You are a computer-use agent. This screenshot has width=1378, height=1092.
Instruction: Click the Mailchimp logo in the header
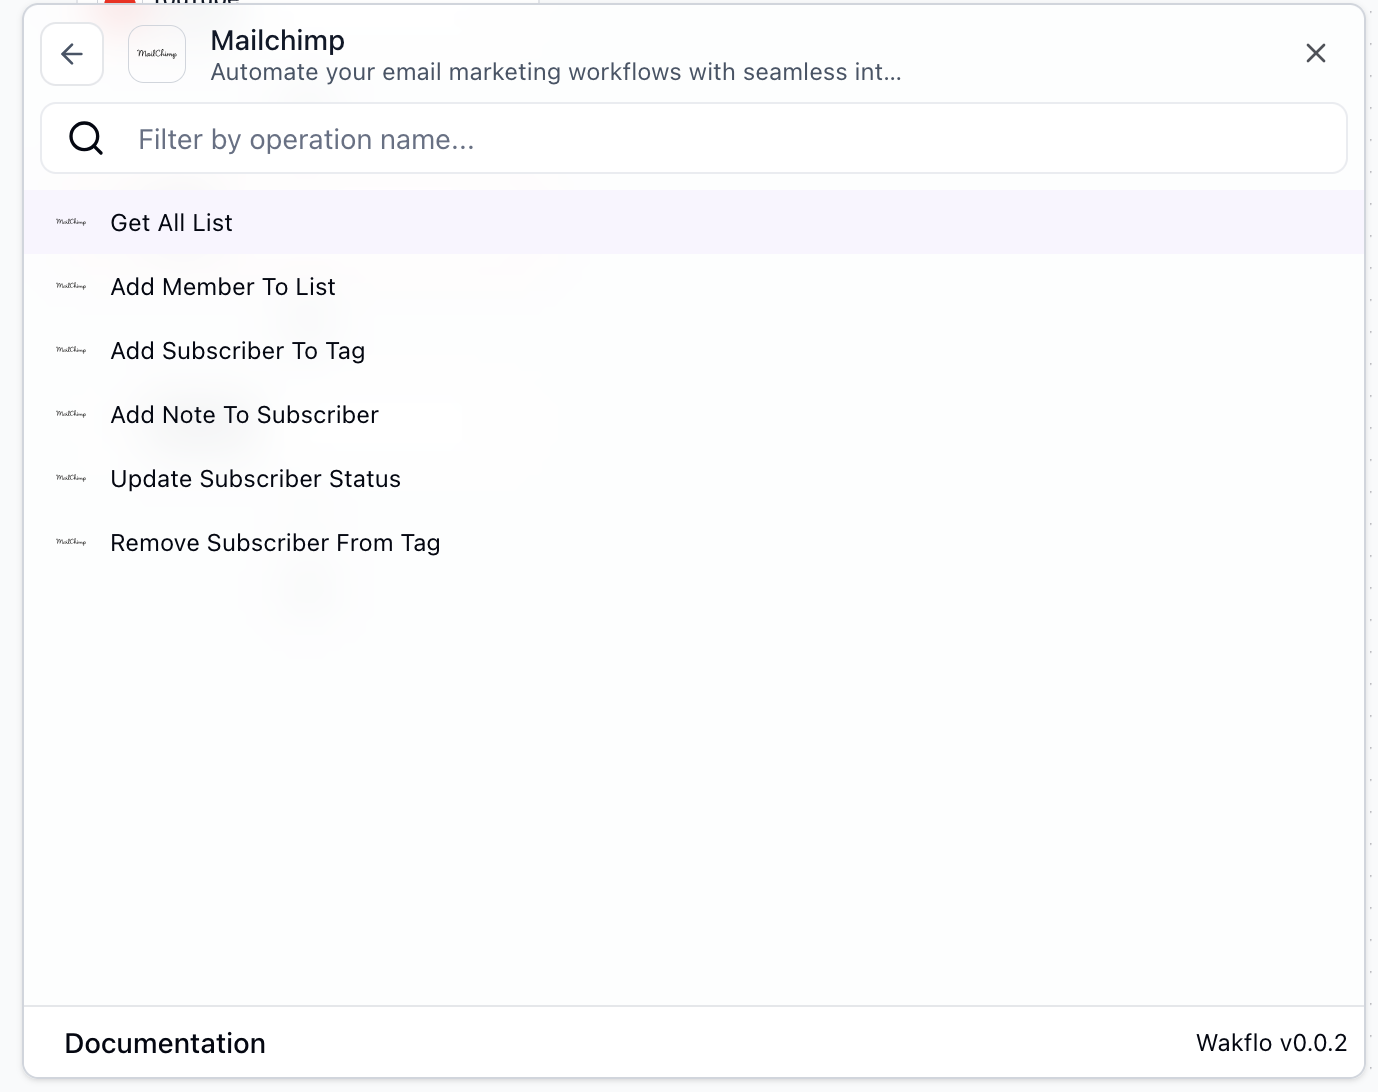(x=156, y=53)
